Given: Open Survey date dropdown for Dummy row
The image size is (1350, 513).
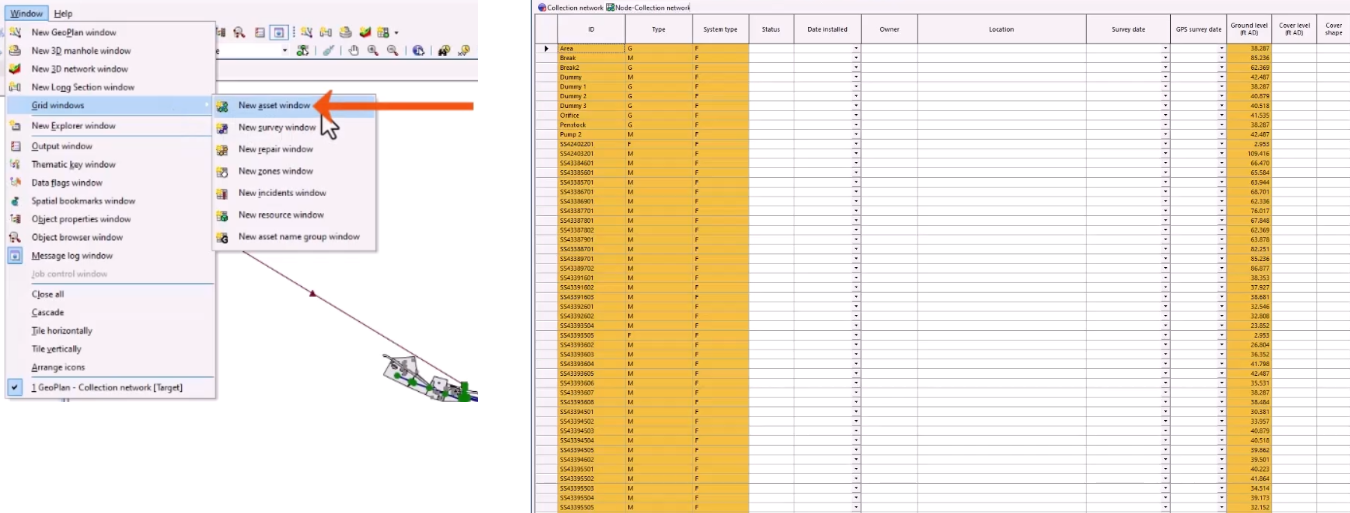Looking at the screenshot, I should click(x=1166, y=77).
